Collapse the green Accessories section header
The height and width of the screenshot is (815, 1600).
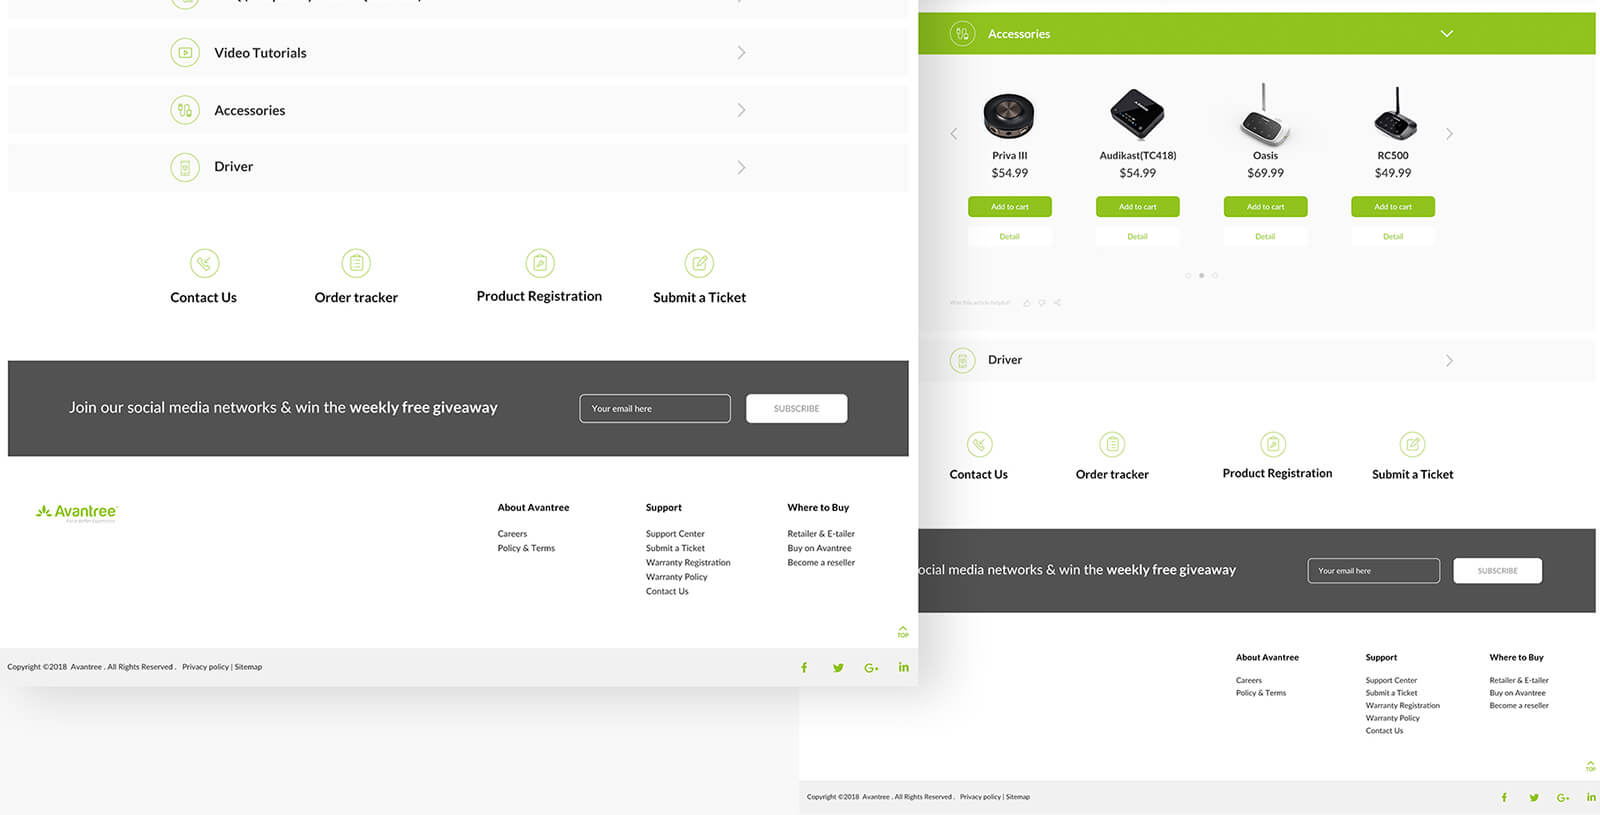(x=1446, y=34)
